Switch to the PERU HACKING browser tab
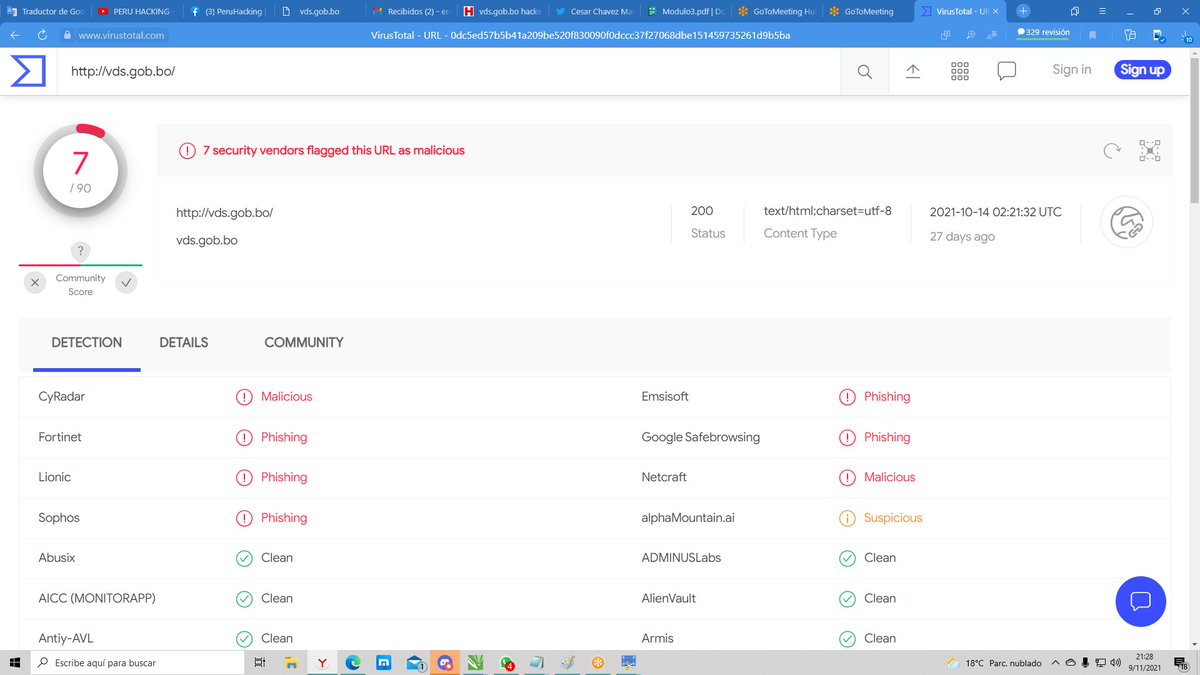1200x675 pixels. pos(136,12)
